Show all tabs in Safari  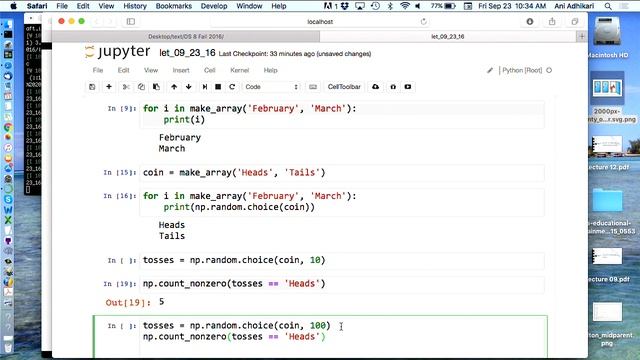click(x=575, y=22)
